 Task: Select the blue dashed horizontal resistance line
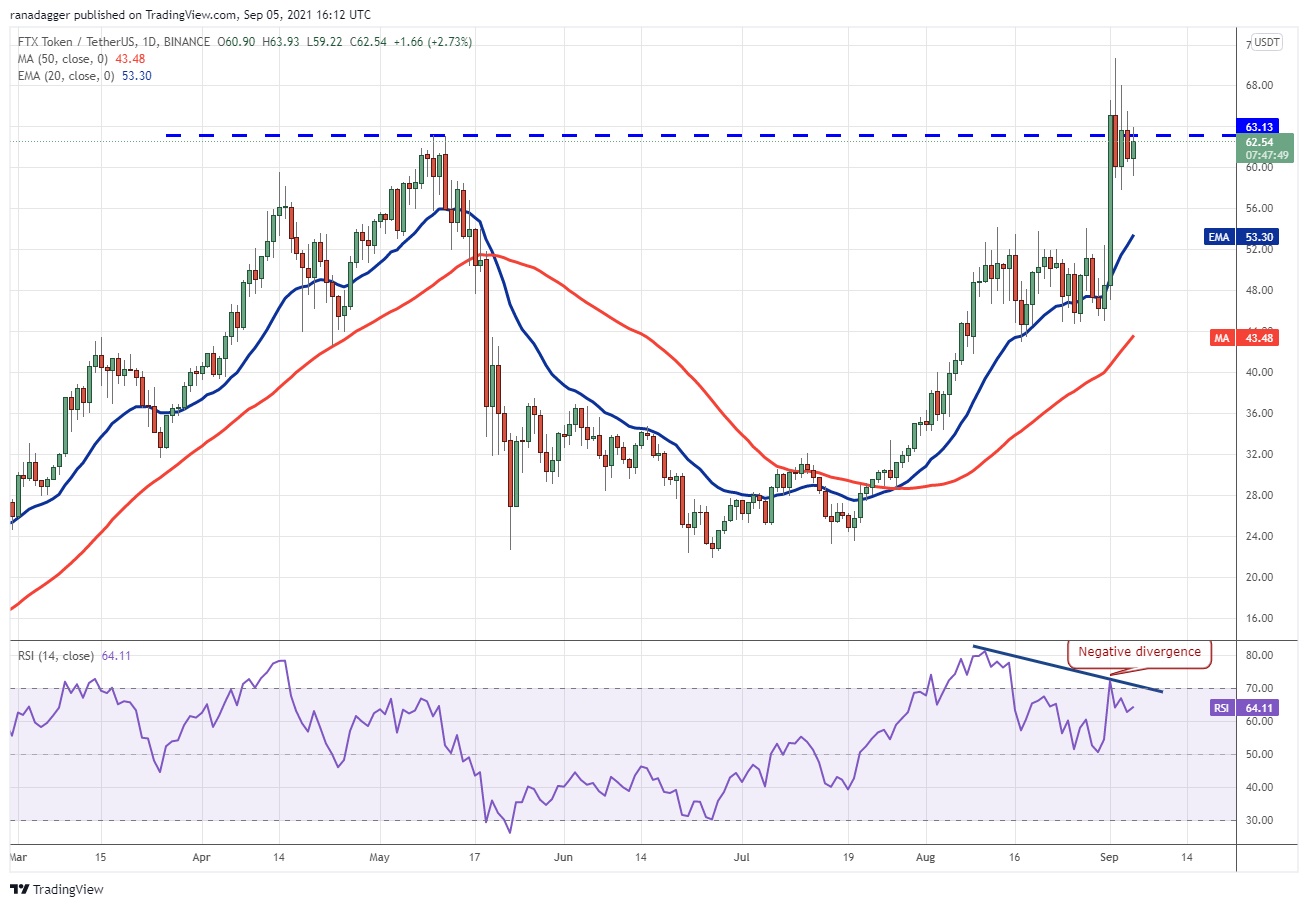click(700, 134)
